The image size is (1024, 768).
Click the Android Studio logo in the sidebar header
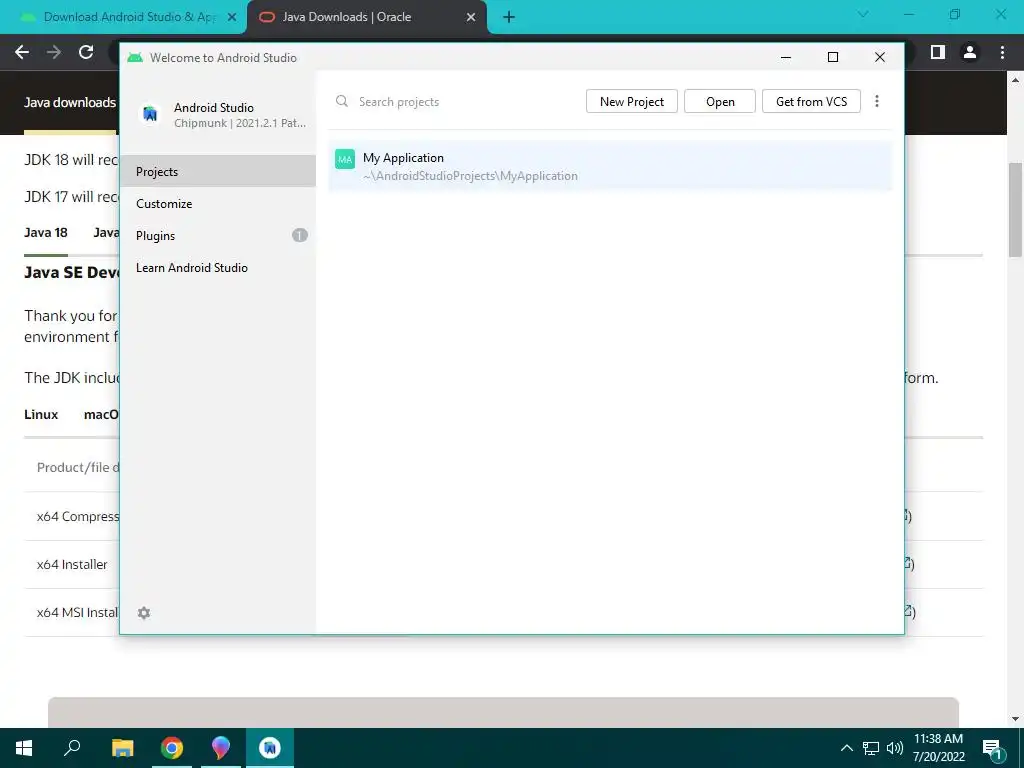pyautogui.click(x=150, y=114)
